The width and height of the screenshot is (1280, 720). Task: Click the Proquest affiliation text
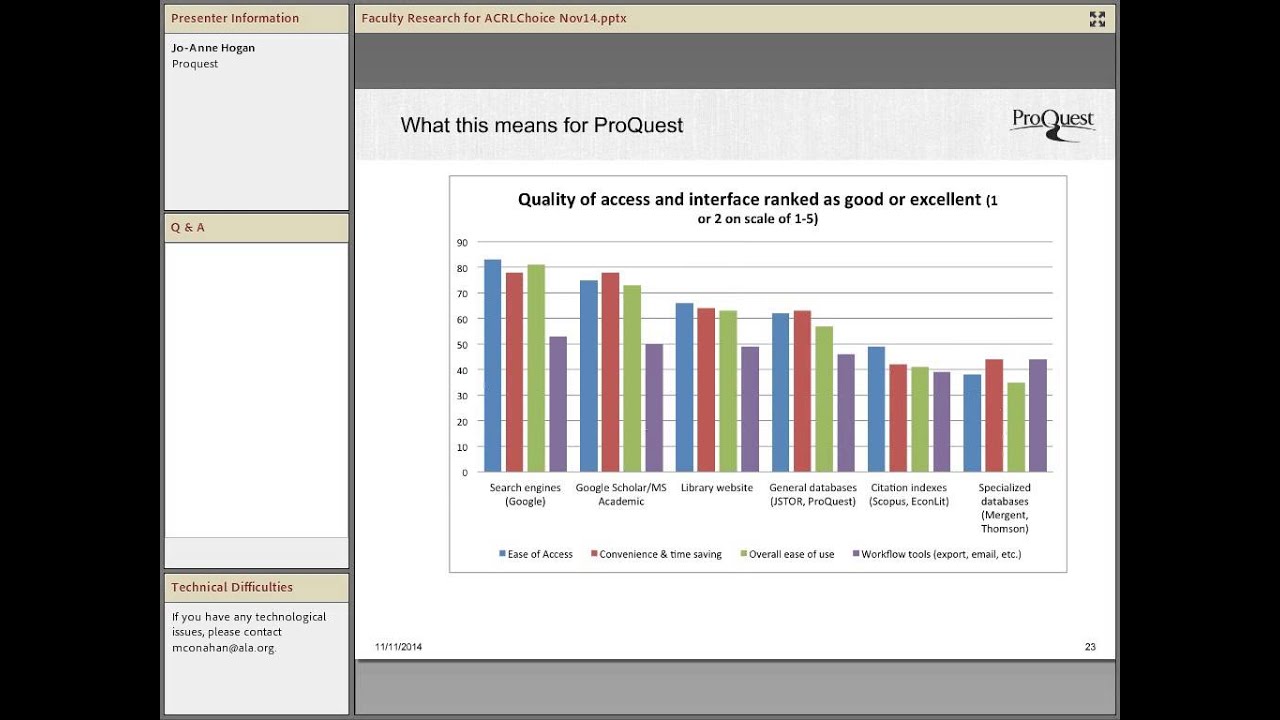coord(195,64)
